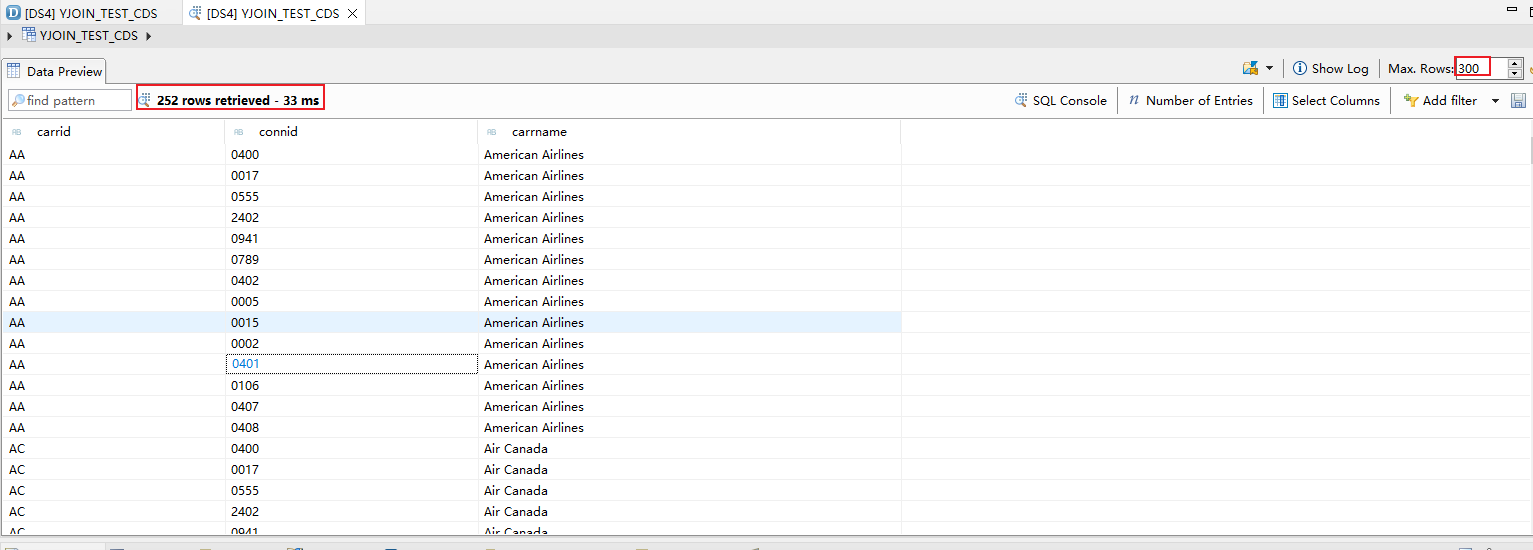Increase Max. Rows with the up stepper
The height and width of the screenshot is (550, 1533).
(x=1515, y=64)
